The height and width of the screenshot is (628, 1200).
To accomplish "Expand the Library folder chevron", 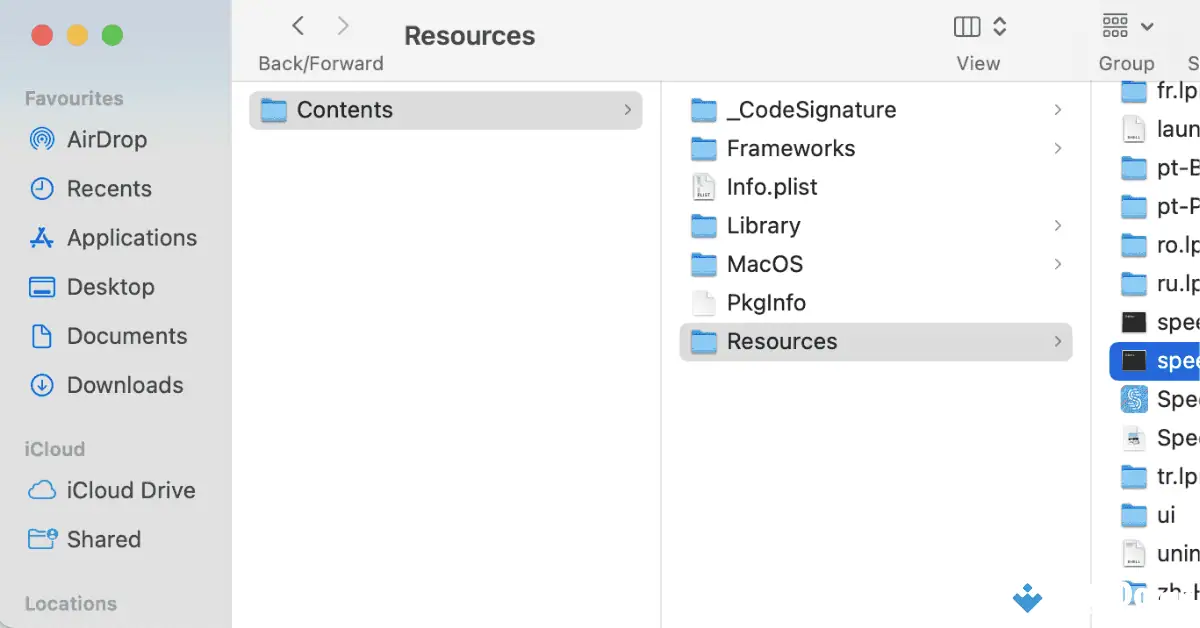I will [x=1058, y=225].
